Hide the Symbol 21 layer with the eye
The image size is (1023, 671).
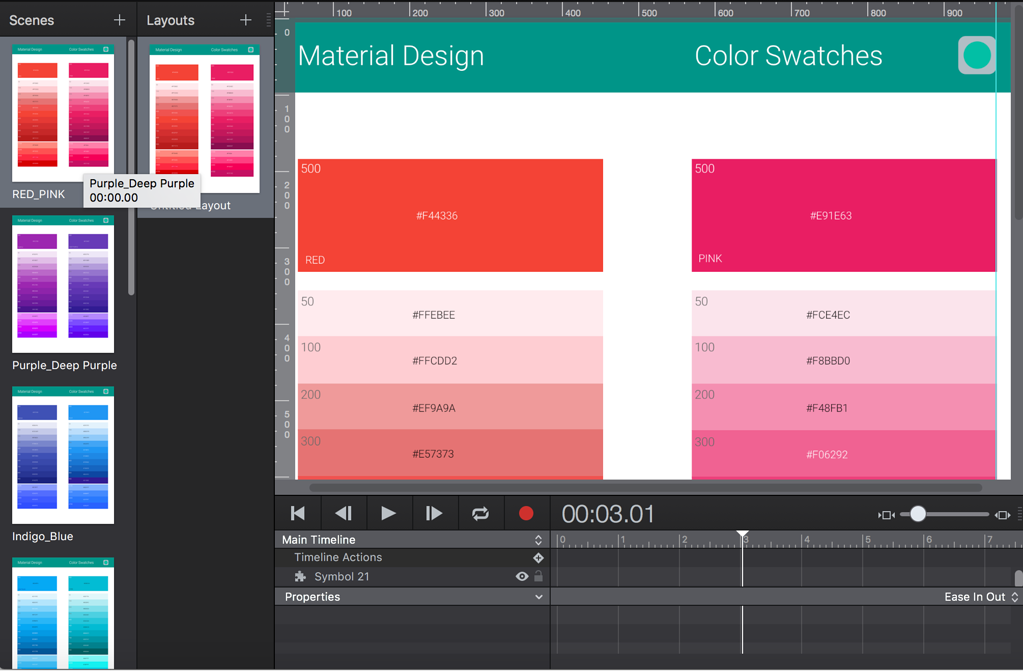pos(521,576)
